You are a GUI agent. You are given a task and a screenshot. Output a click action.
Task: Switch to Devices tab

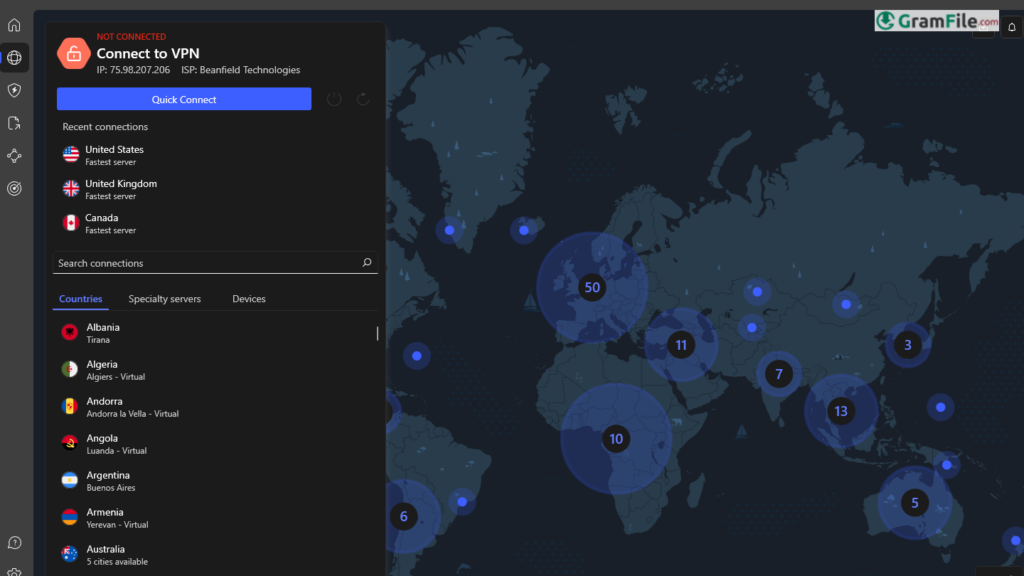tap(249, 298)
